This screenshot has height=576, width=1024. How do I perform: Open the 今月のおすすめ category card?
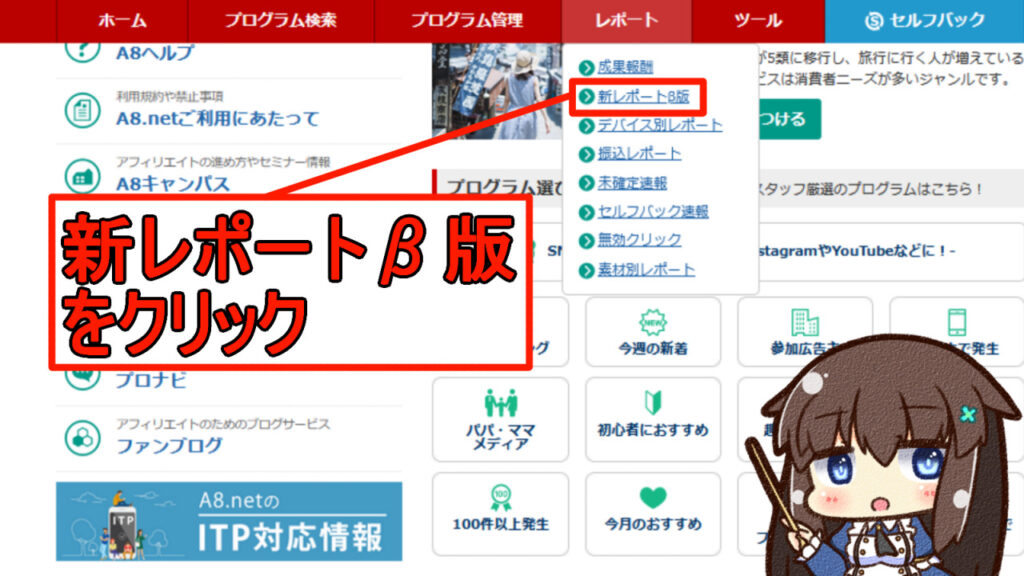coord(652,514)
